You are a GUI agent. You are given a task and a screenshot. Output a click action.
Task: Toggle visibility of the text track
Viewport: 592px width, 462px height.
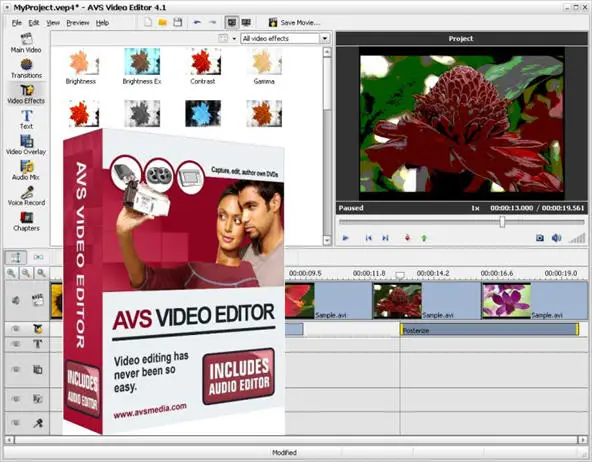click(x=15, y=344)
